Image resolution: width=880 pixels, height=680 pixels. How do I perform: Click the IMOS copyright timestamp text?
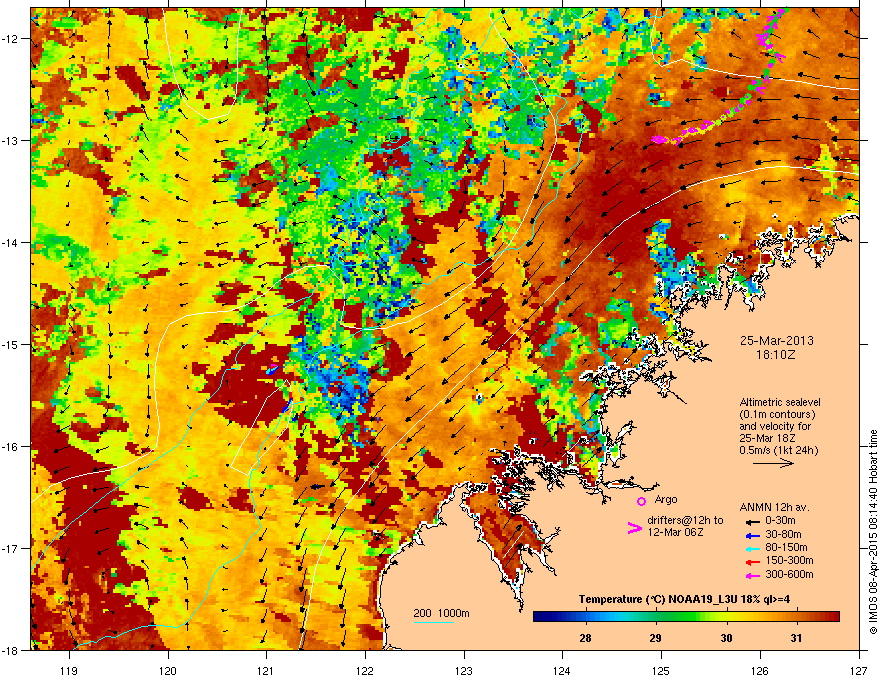coord(873,532)
